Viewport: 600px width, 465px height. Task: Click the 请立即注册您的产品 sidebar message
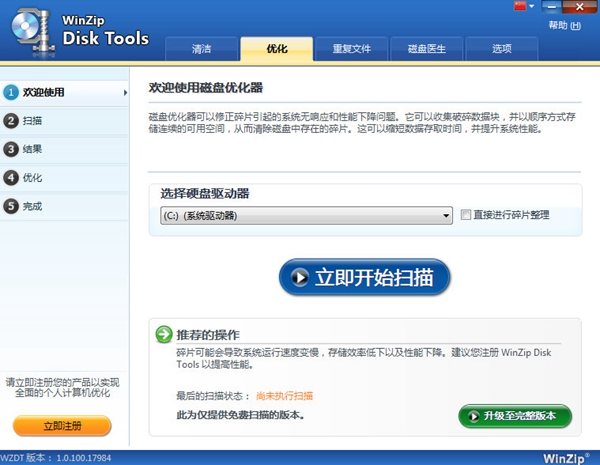coord(62,387)
